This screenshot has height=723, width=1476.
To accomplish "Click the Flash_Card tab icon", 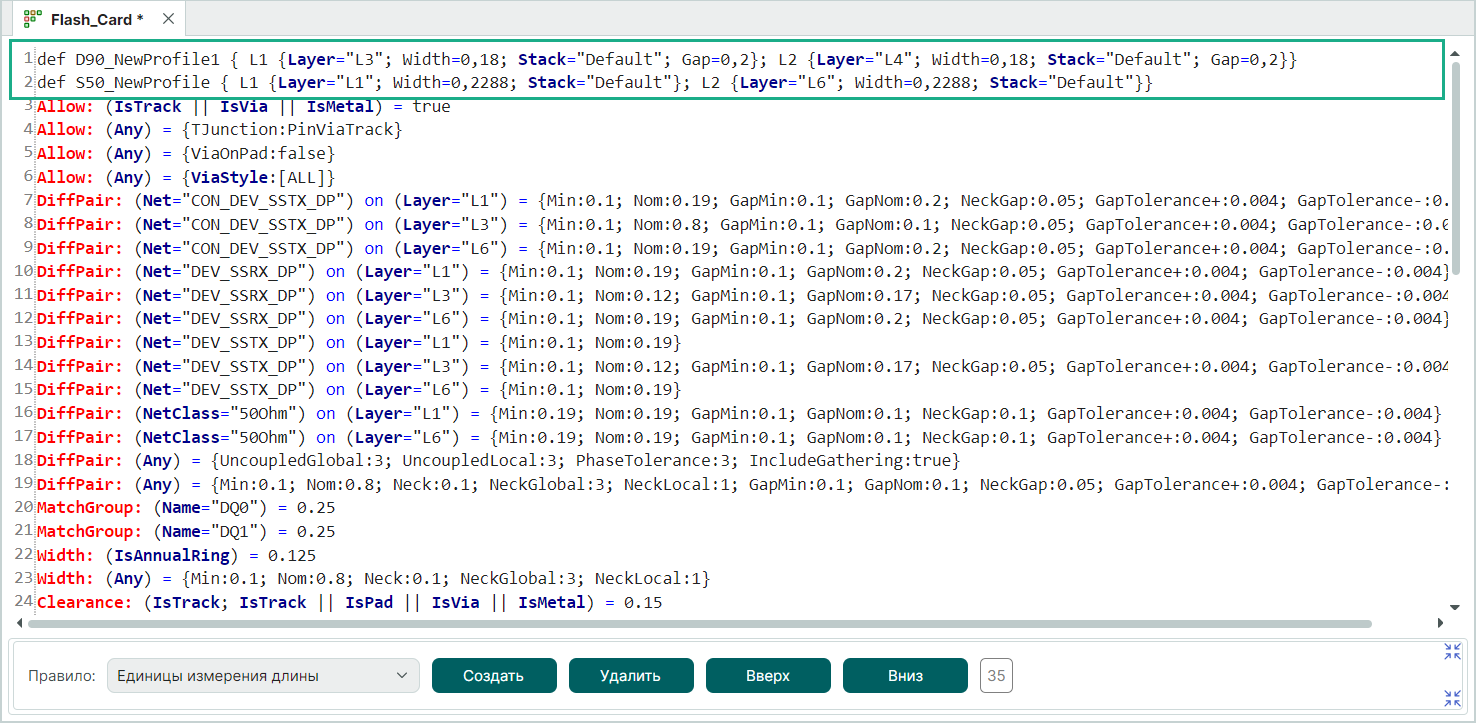I will 32,19.
